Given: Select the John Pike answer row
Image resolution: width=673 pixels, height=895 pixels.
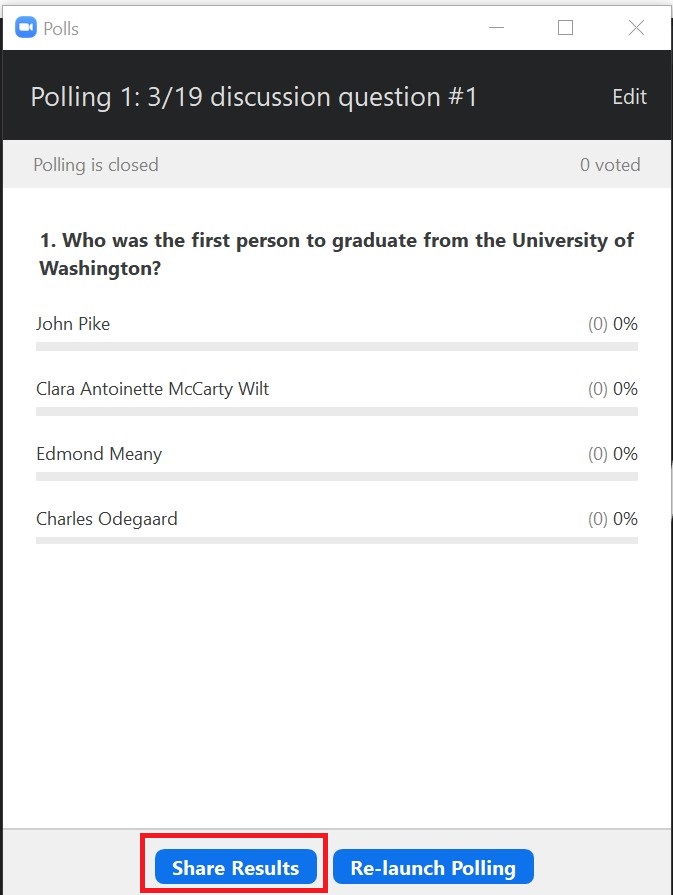Looking at the screenshot, I should (x=73, y=324).
